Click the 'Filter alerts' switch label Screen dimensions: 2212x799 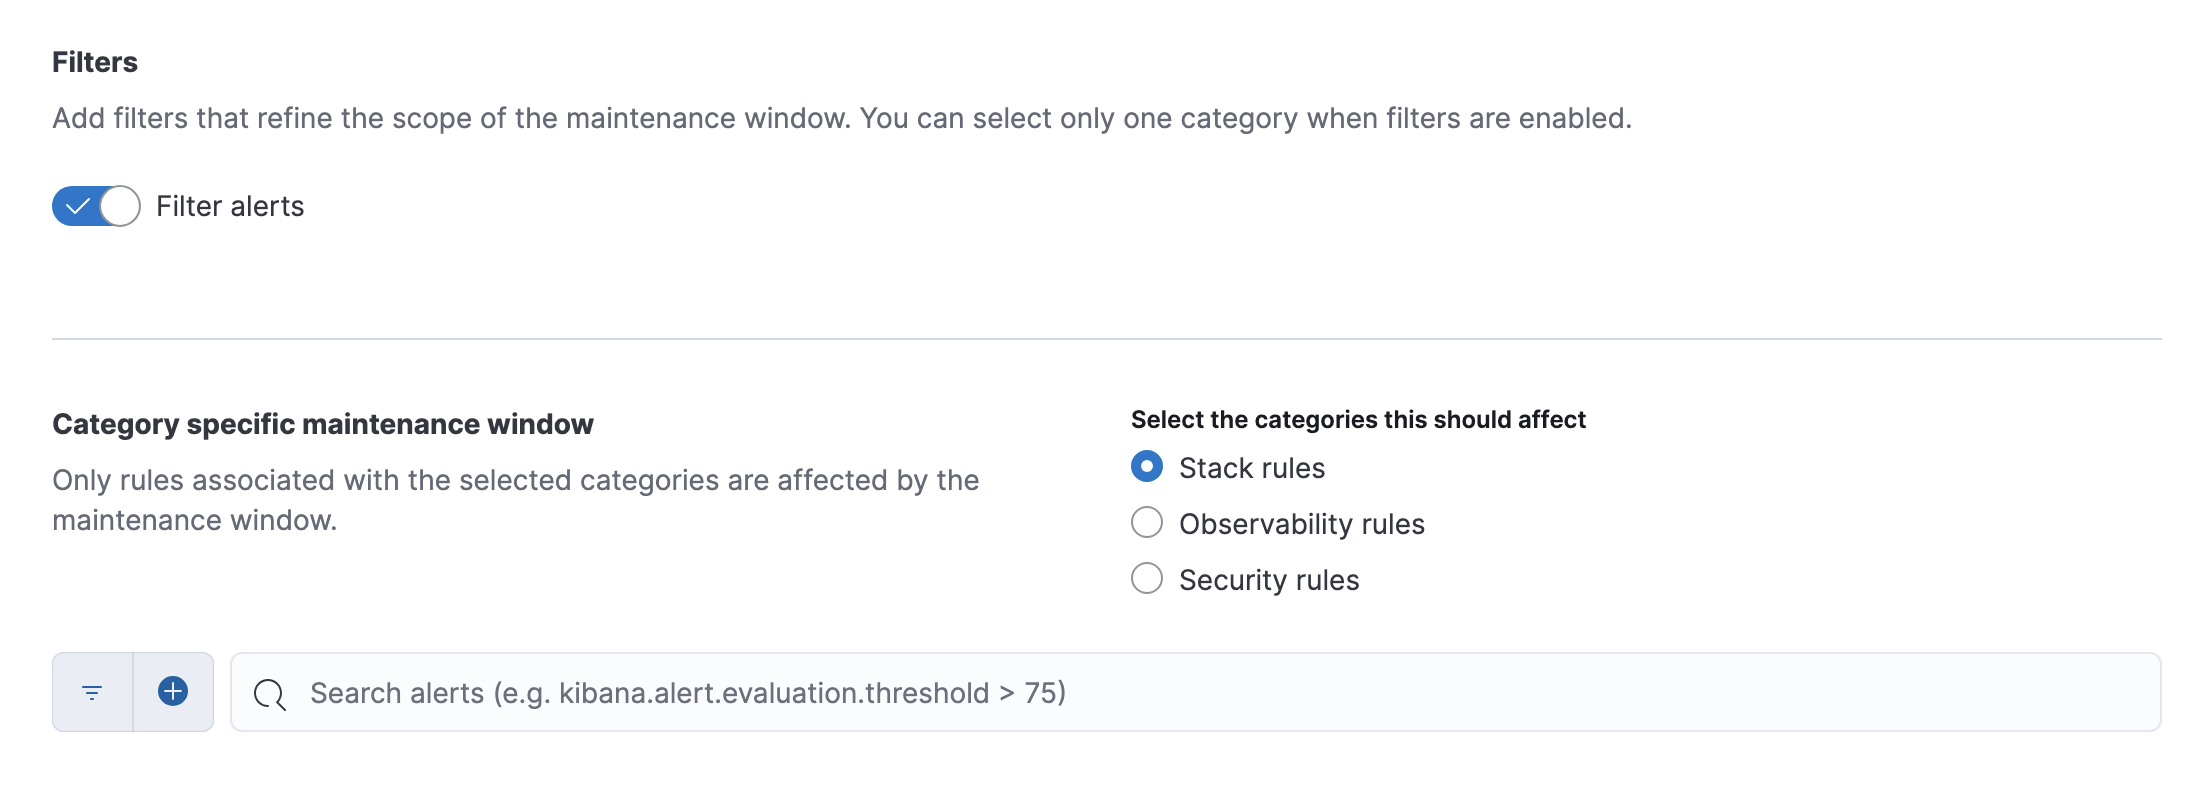coord(229,206)
